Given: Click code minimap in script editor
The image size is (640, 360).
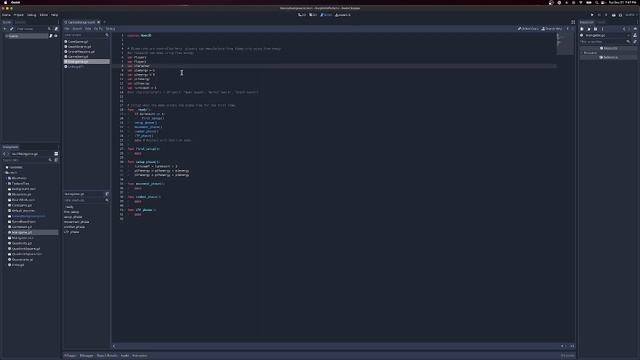Looking at the screenshot, I should click(x=565, y=43).
